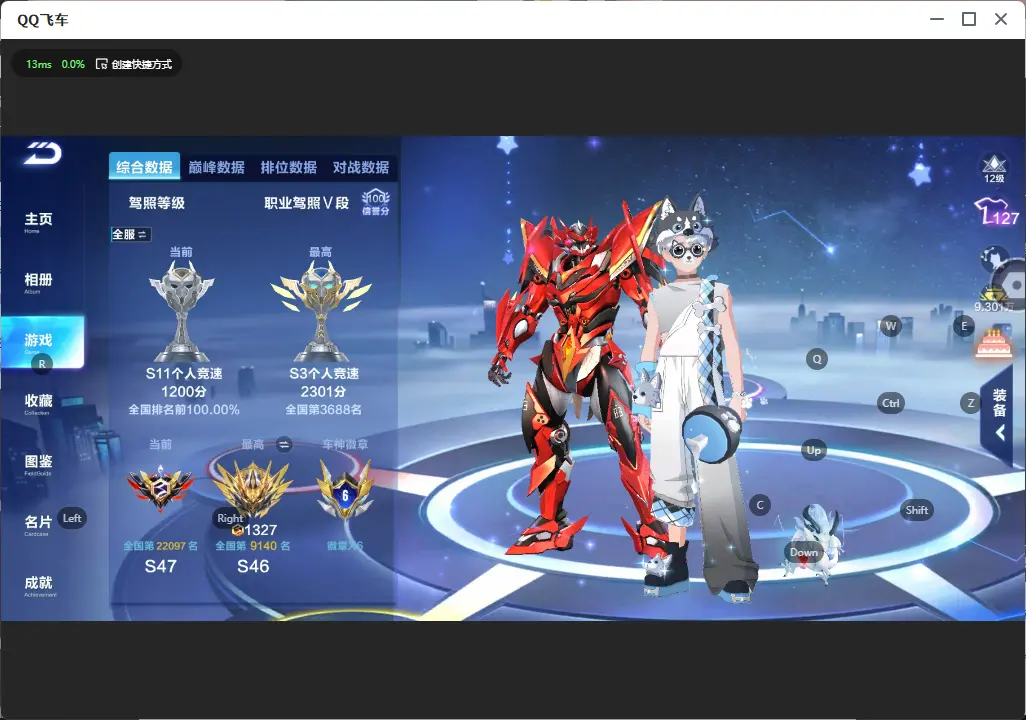Click the Up key overlay button
The height and width of the screenshot is (720, 1026).
(813, 450)
